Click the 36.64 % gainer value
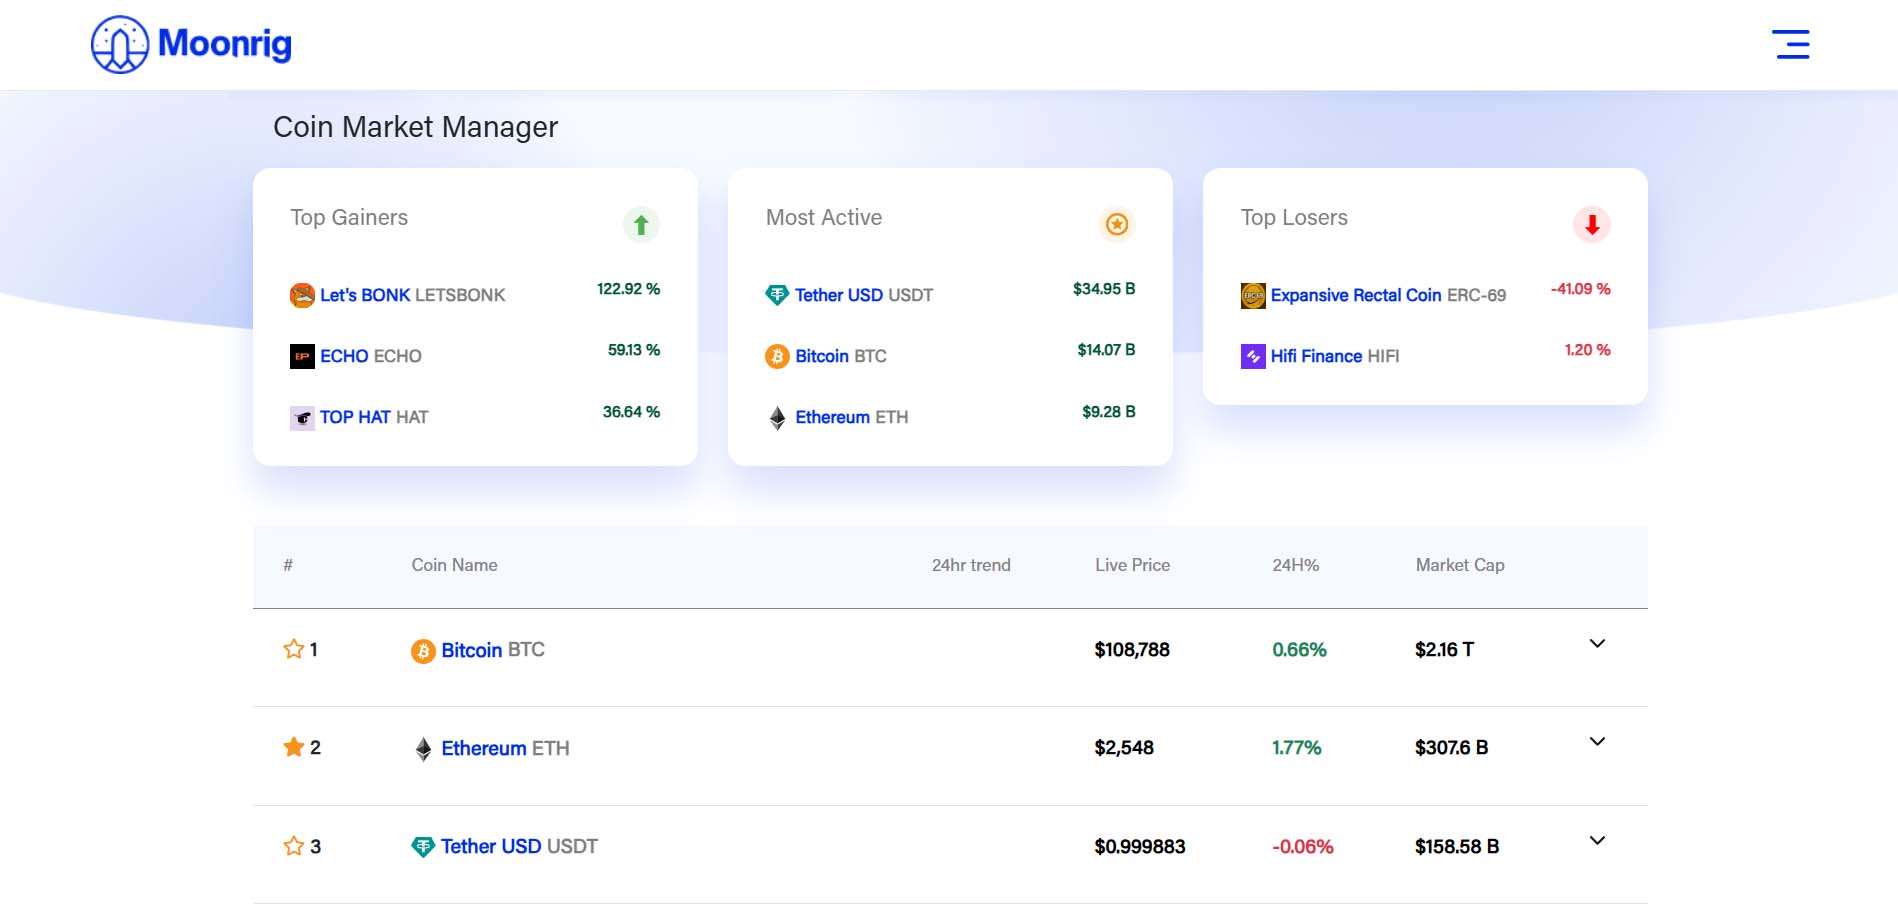The width and height of the screenshot is (1898, 909). click(x=631, y=412)
